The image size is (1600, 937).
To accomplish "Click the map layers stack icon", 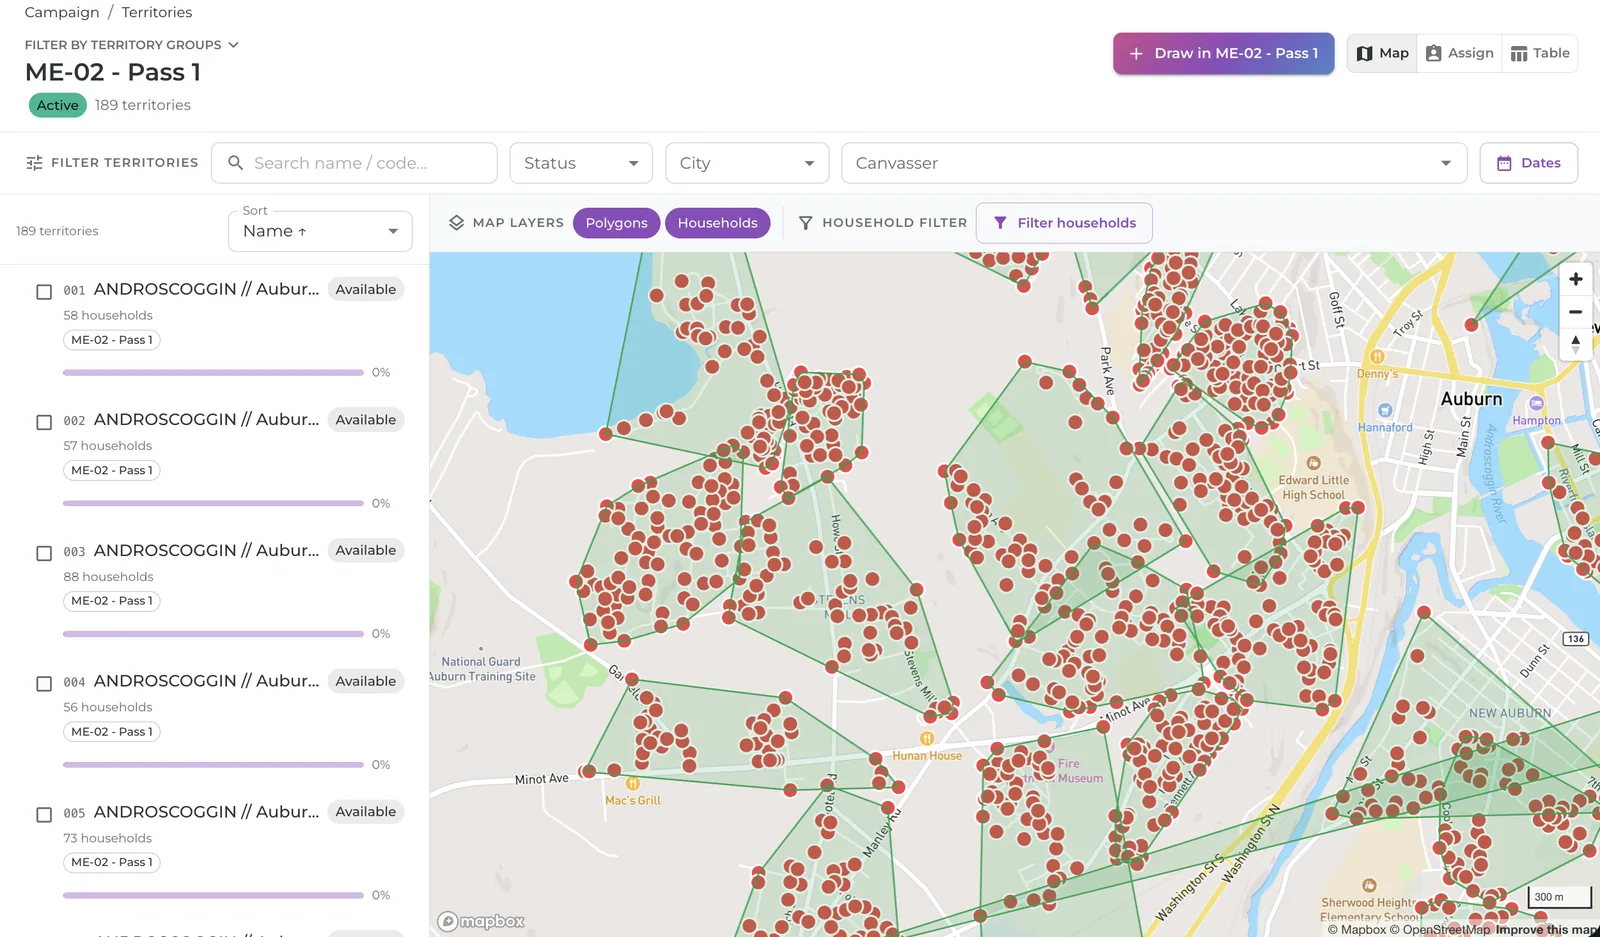I will click(456, 223).
